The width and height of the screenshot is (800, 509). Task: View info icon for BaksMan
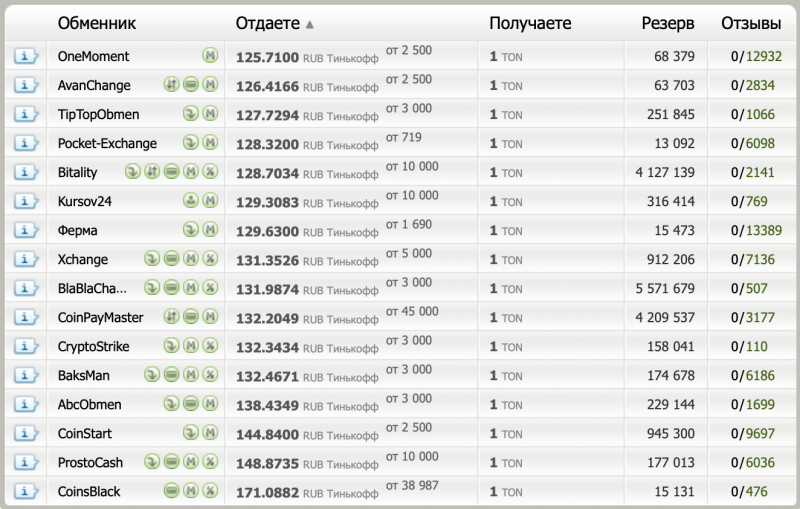[x=26, y=375]
